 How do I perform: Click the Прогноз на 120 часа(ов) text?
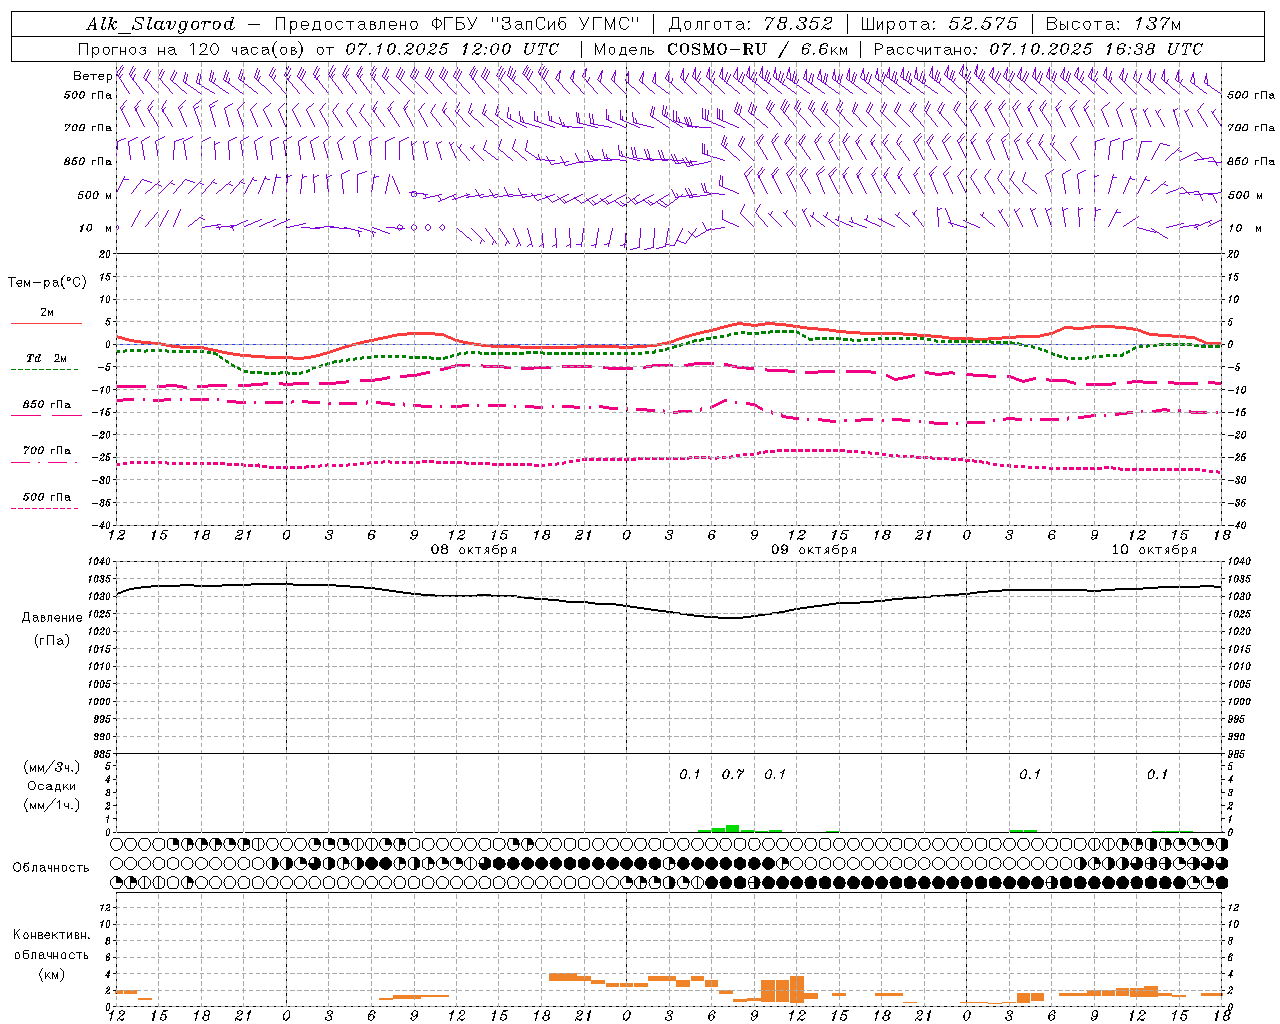coord(192,49)
